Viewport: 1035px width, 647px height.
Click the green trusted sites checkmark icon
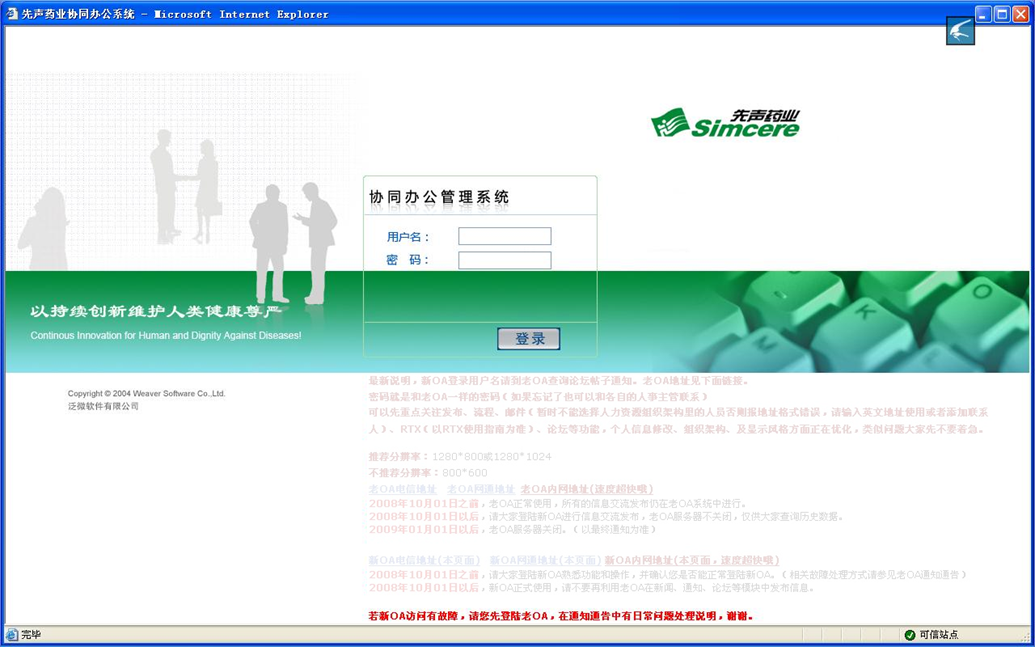910,635
